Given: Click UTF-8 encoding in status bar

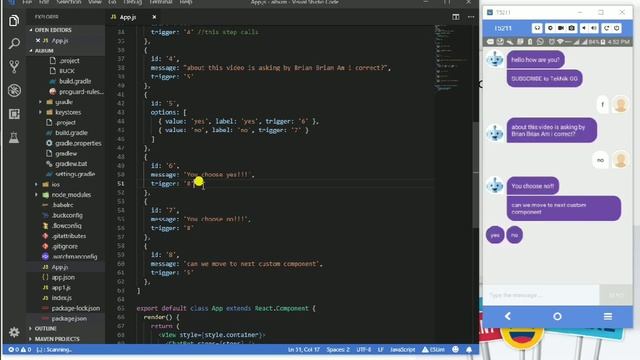Looking at the screenshot, I should point(364,349).
